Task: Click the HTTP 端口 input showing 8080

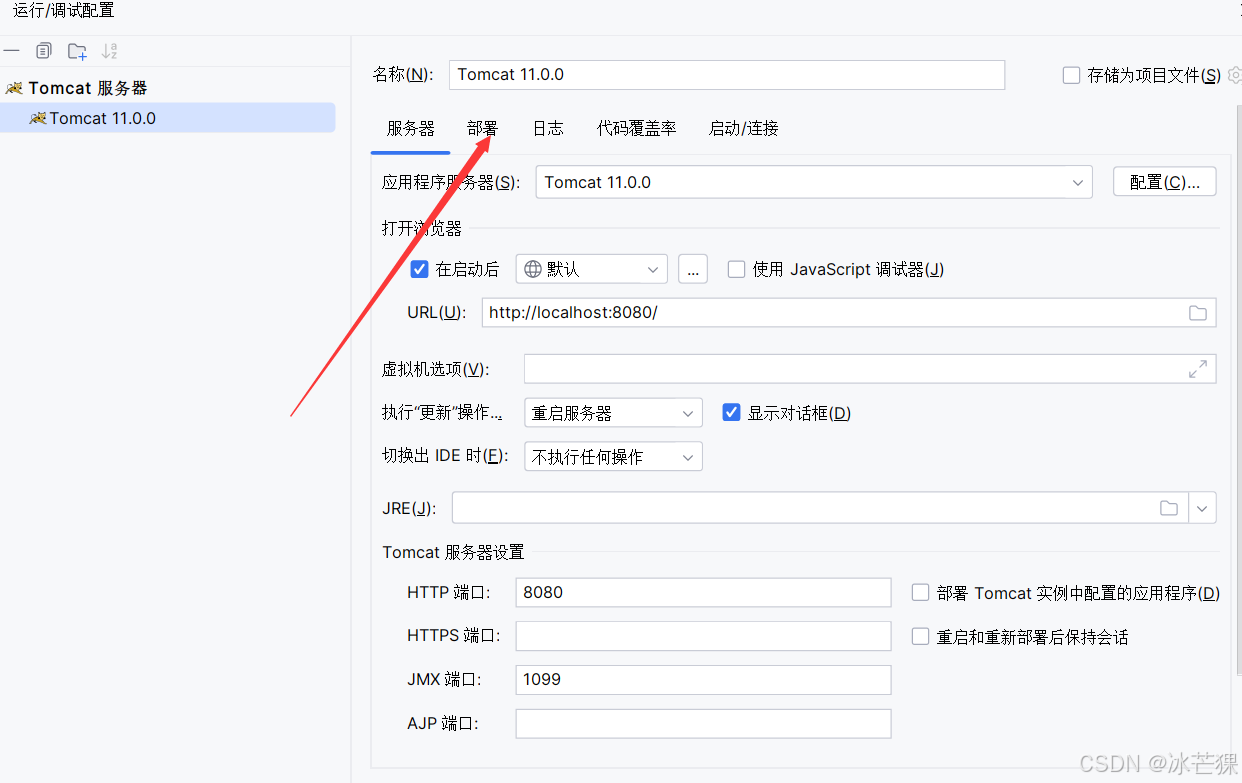Action: tap(702, 592)
